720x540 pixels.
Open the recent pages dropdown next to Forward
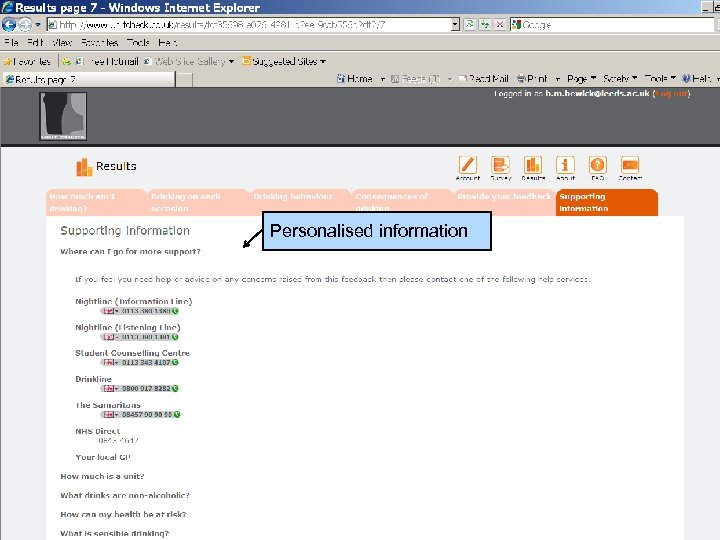[x=38, y=24]
